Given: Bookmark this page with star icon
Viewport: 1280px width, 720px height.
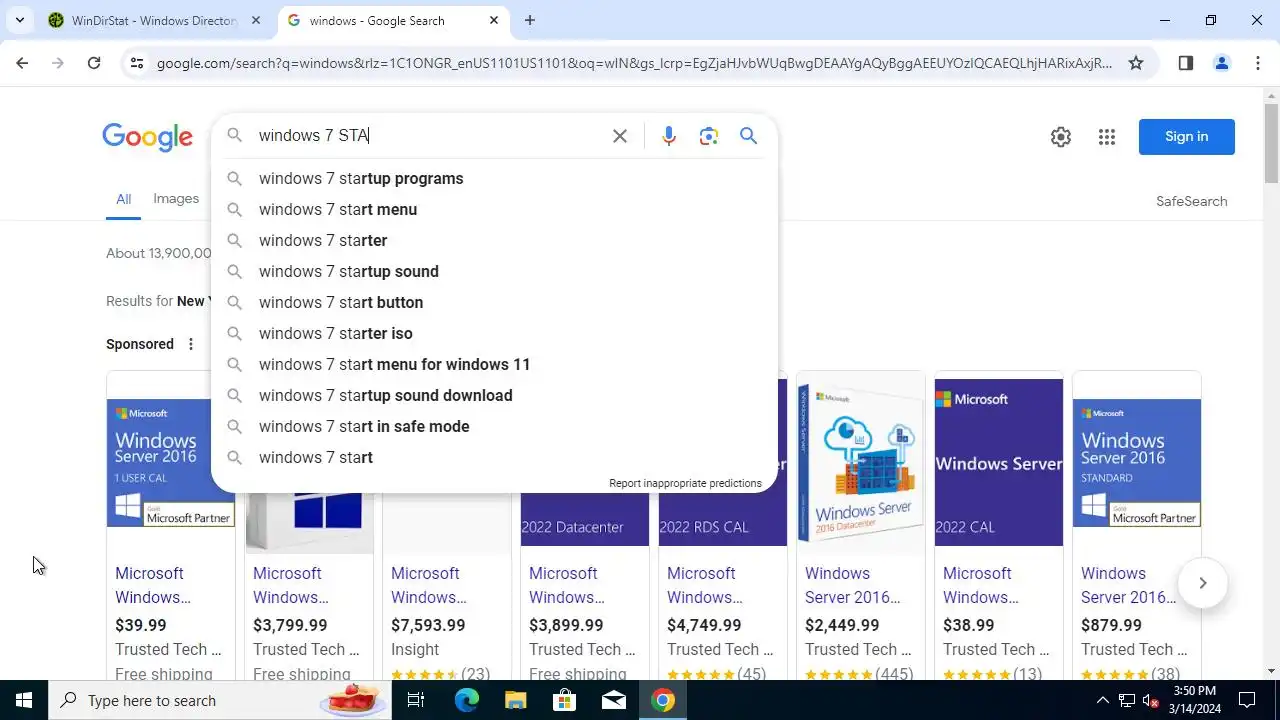Looking at the screenshot, I should [x=1136, y=63].
